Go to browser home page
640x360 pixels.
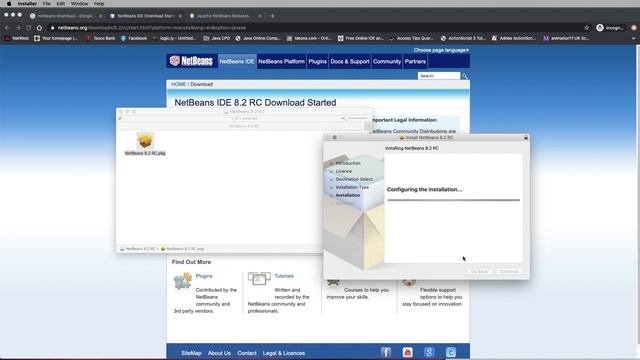39,28
